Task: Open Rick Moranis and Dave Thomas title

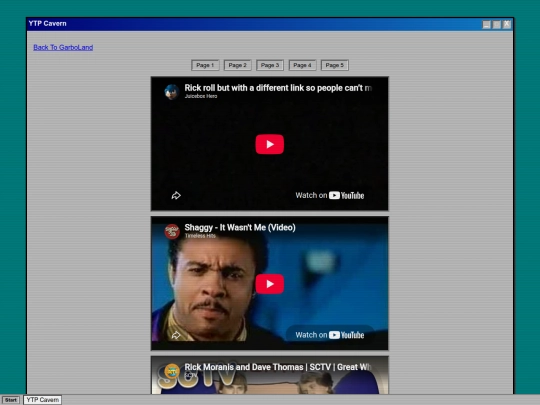Action: [278, 367]
